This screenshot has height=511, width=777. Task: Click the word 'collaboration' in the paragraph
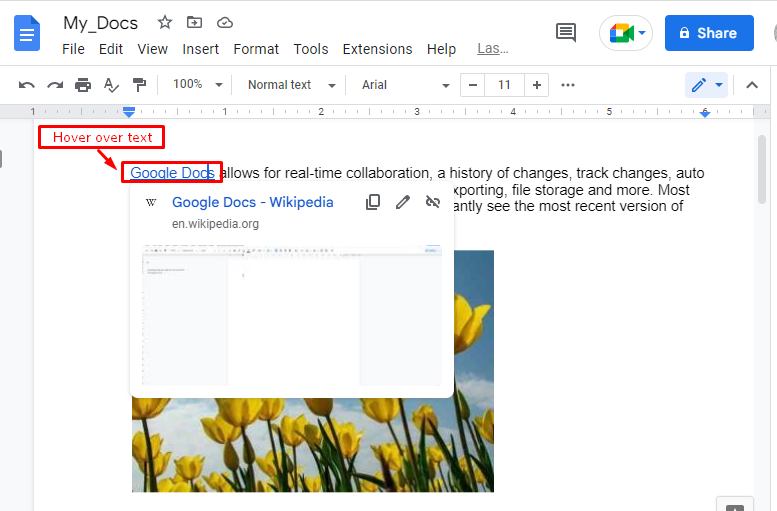pyautogui.click(x=388, y=173)
